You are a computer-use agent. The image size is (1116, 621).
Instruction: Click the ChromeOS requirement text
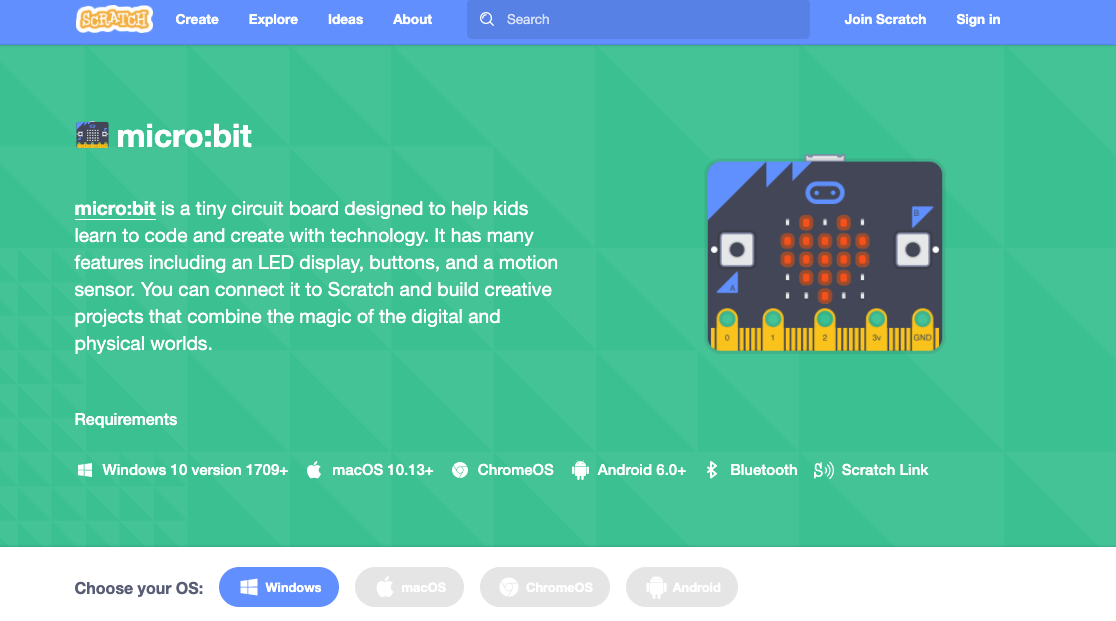(515, 470)
